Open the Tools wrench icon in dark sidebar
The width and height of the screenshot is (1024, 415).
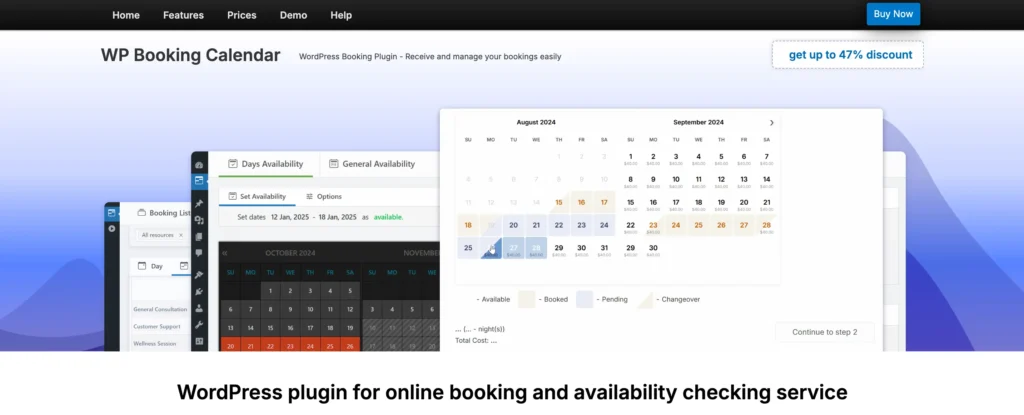(x=199, y=325)
